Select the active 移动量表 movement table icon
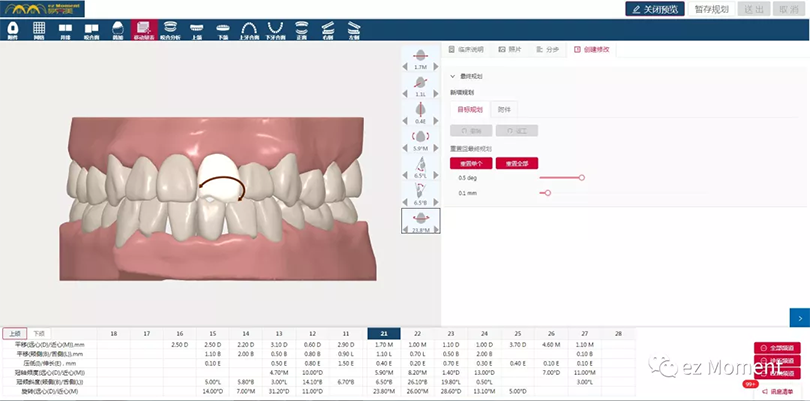The width and height of the screenshot is (810, 401). [x=144, y=29]
